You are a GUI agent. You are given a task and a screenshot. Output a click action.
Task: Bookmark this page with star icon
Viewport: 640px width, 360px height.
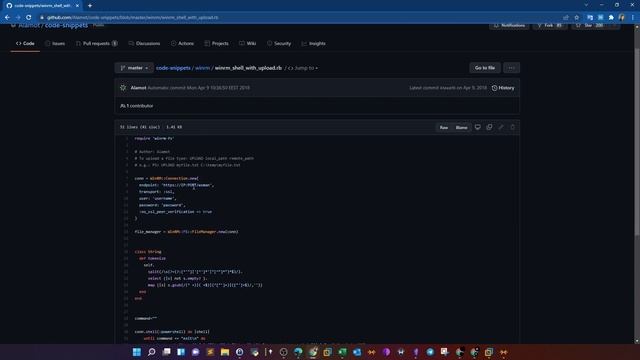(576, 18)
